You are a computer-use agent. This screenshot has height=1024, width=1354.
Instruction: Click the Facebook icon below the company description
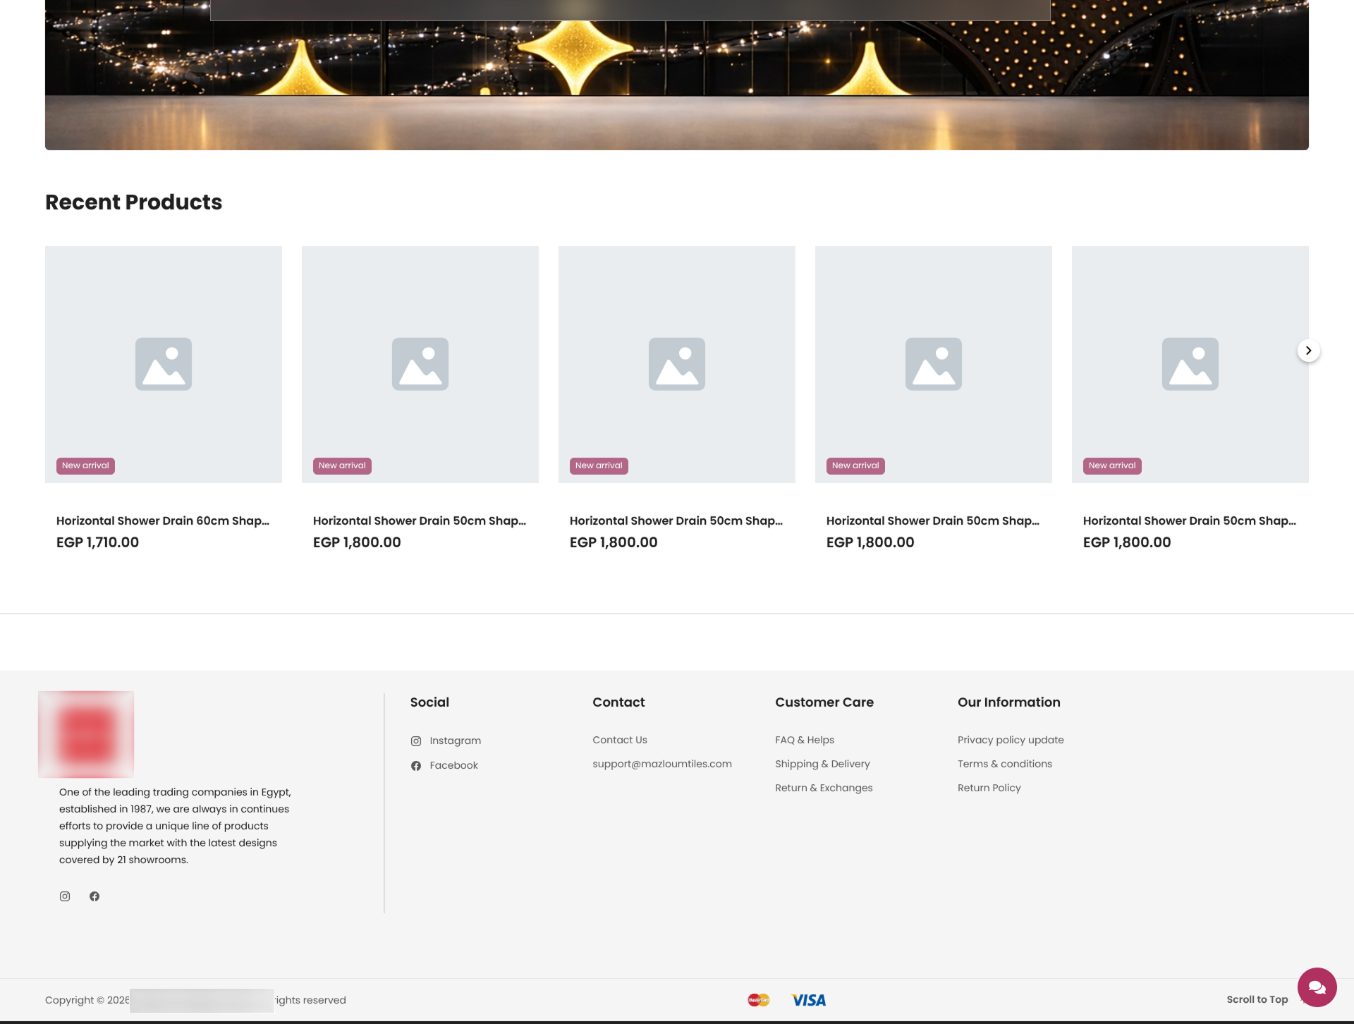[94, 896]
